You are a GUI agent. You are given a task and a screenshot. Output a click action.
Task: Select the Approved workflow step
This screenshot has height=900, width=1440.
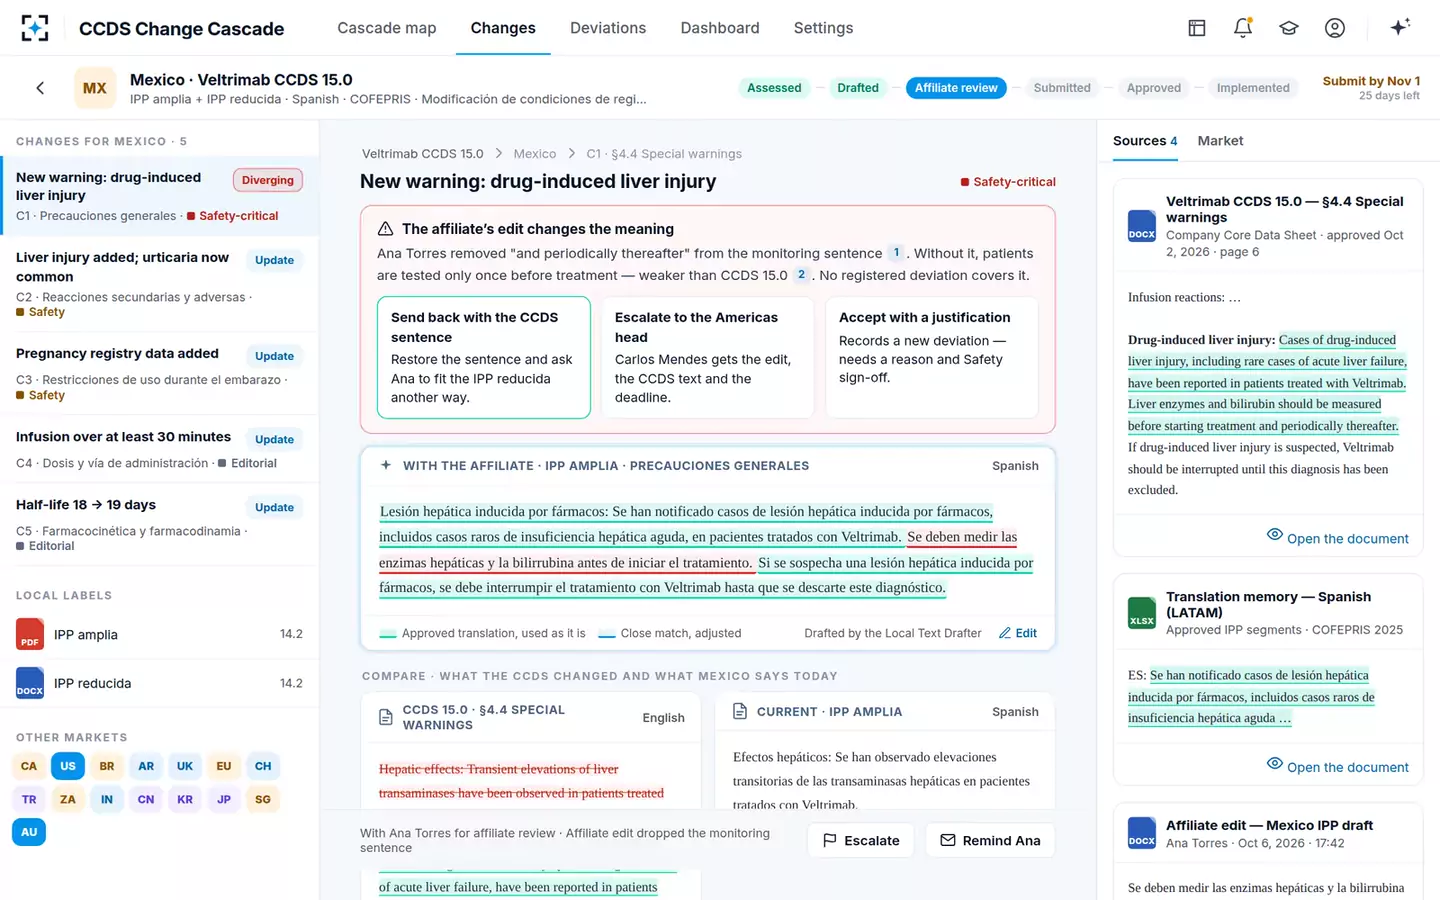point(1154,88)
